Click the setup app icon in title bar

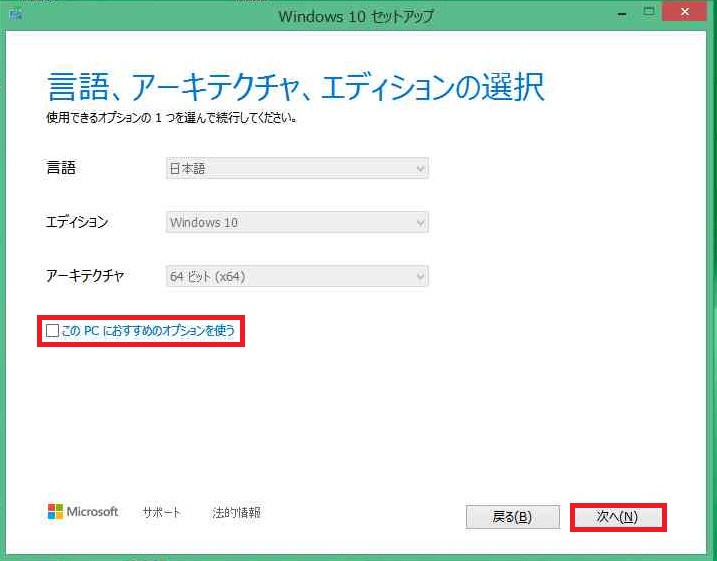pyautogui.click(x=16, y=14)
